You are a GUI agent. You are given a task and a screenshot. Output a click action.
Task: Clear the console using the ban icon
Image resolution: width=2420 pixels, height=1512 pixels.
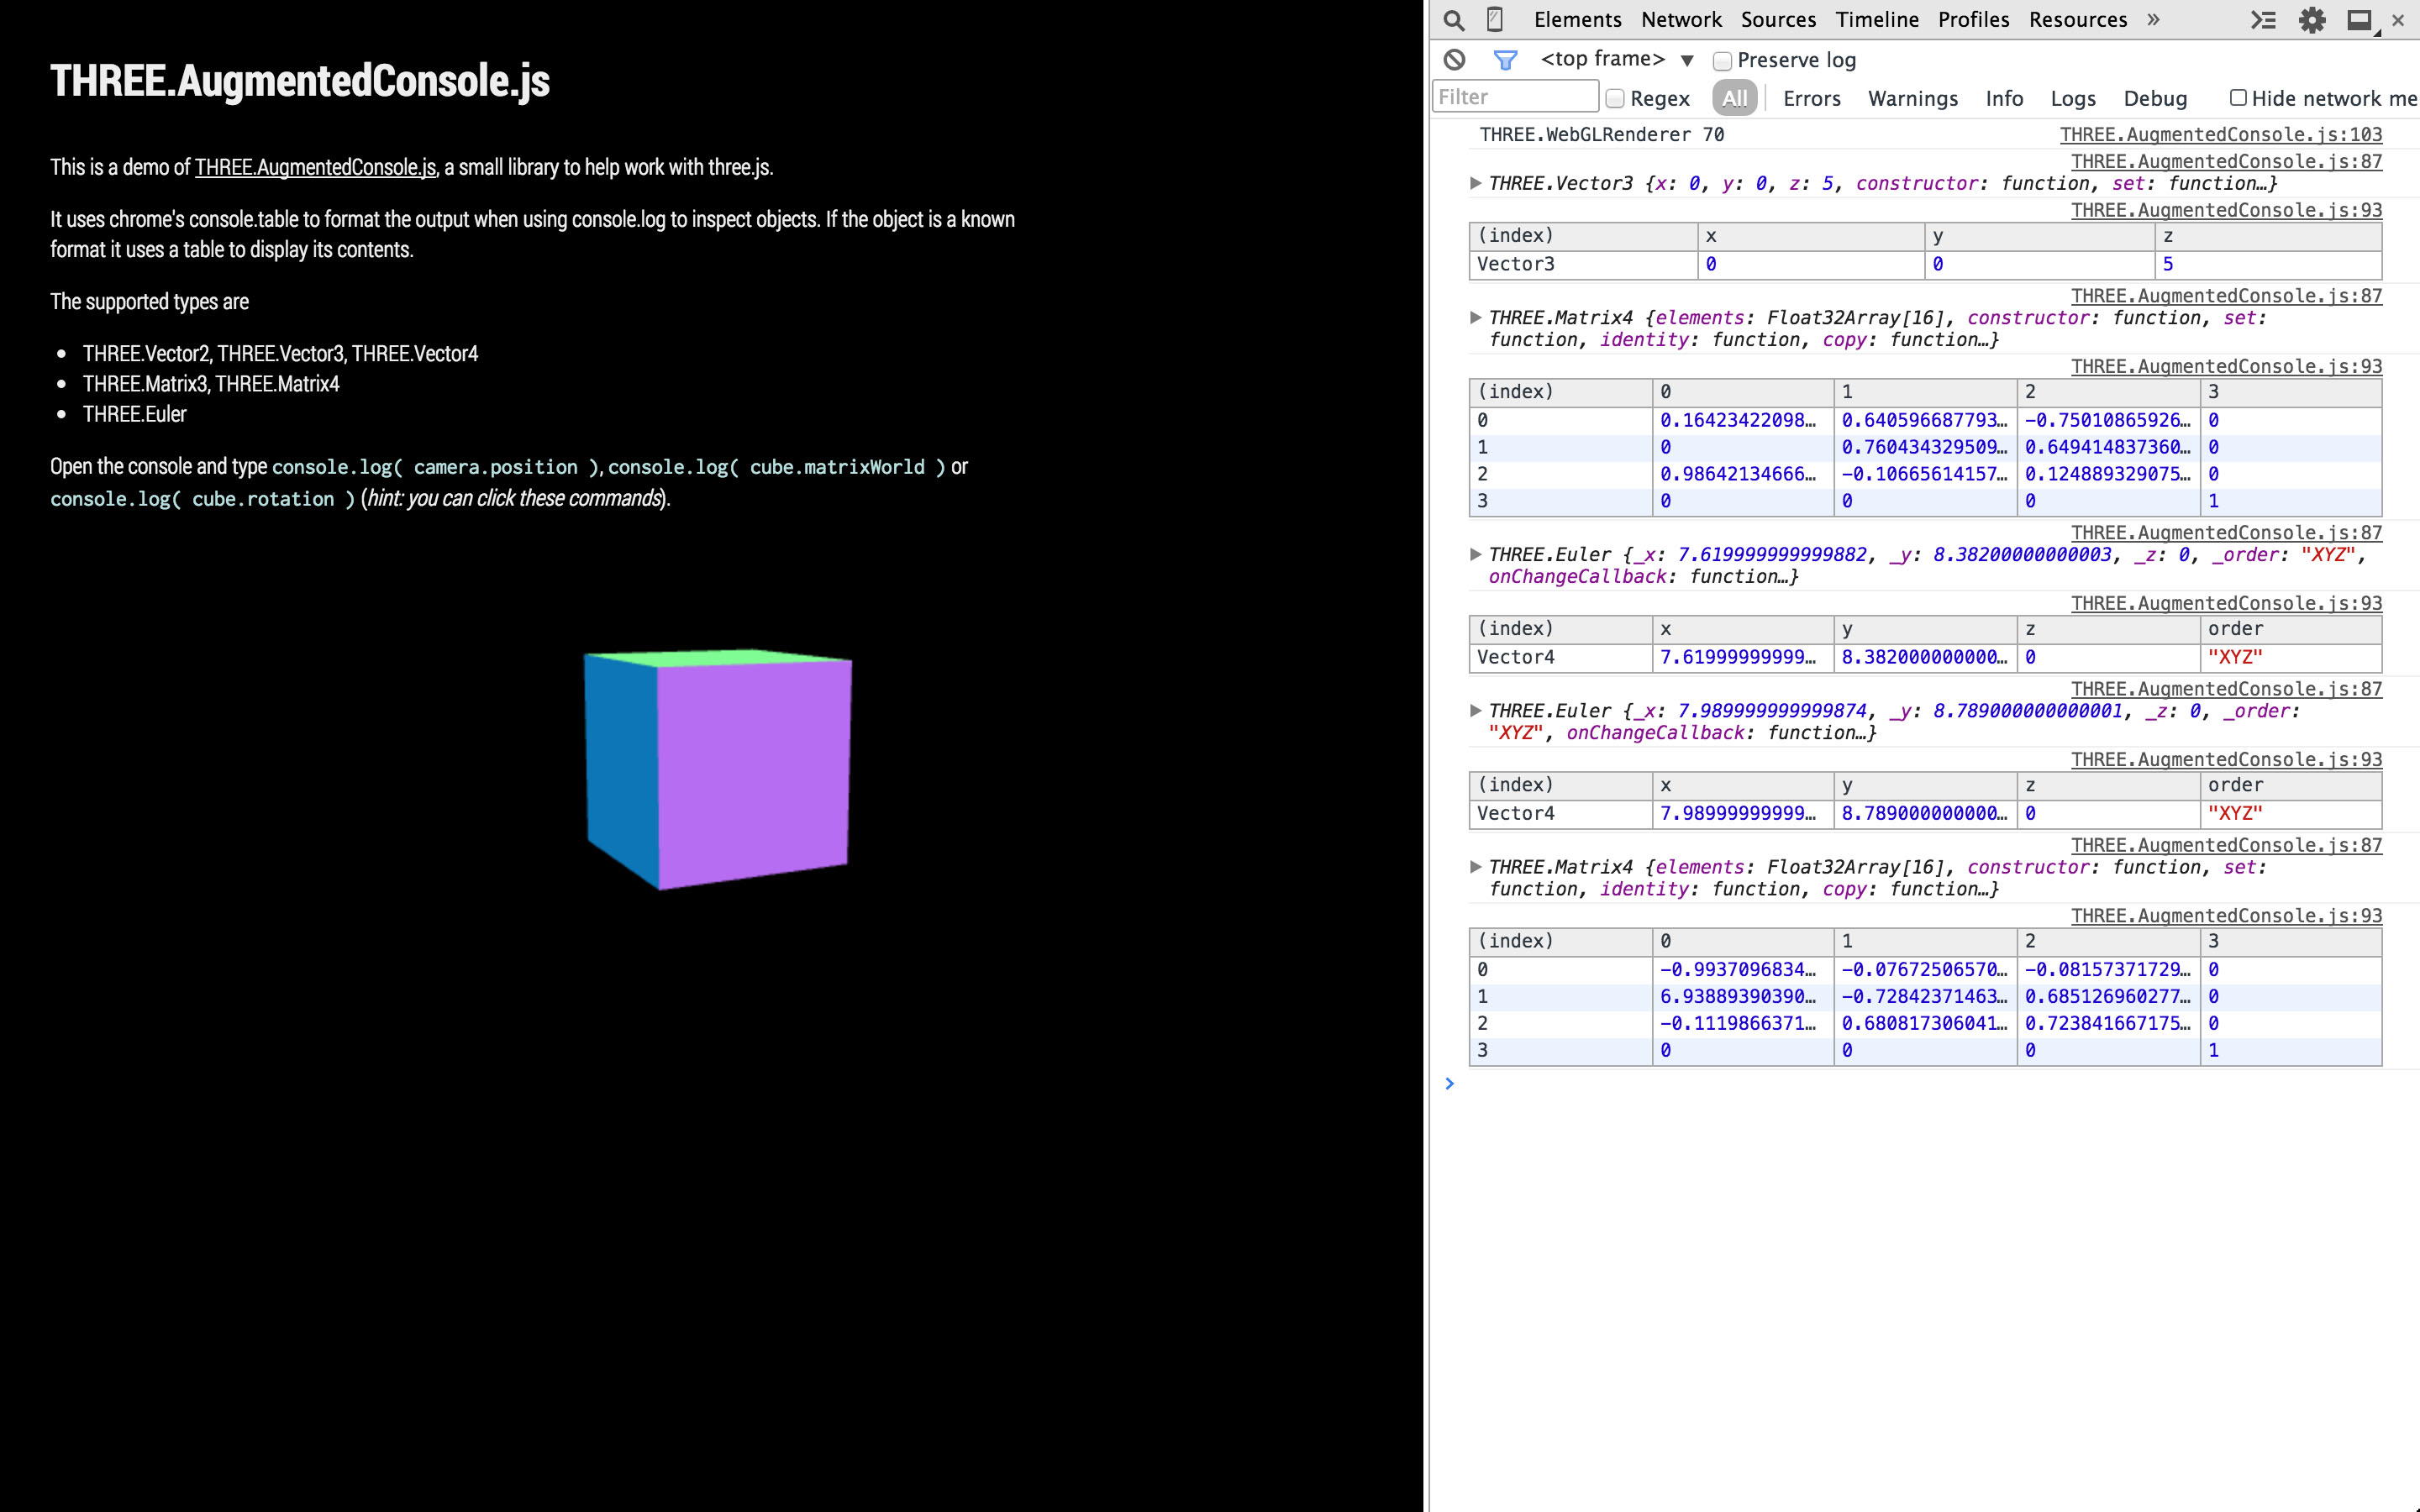pyautogui.click(x=1455, y=59)
